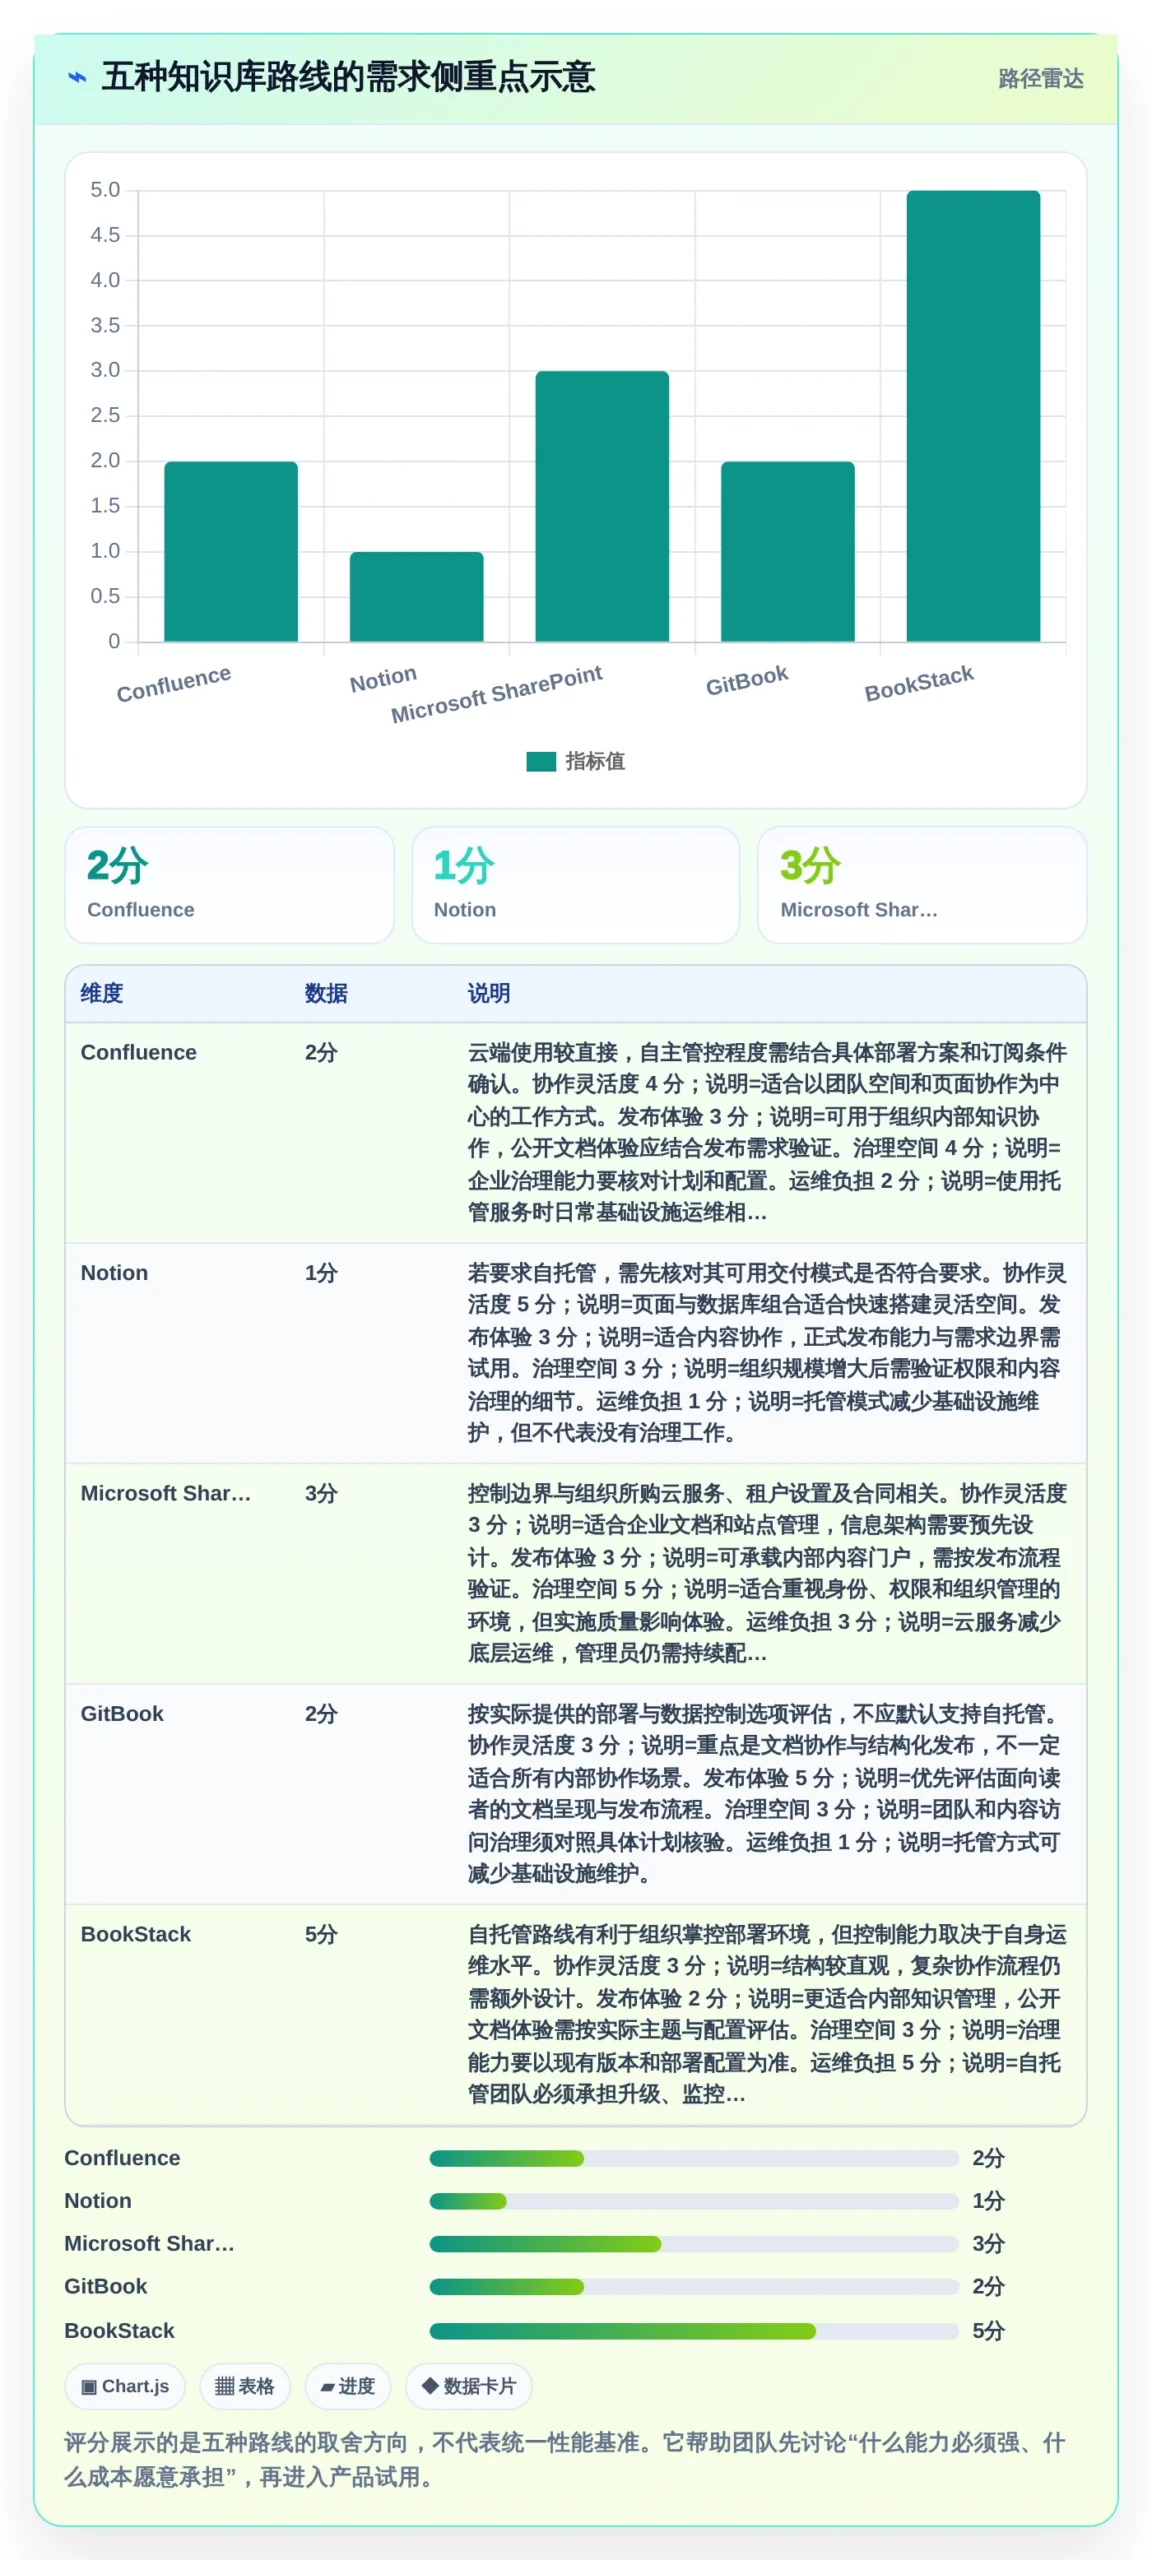Click the 说明 column header
Screen dimensions: 1152x2560
click(489, 993)
